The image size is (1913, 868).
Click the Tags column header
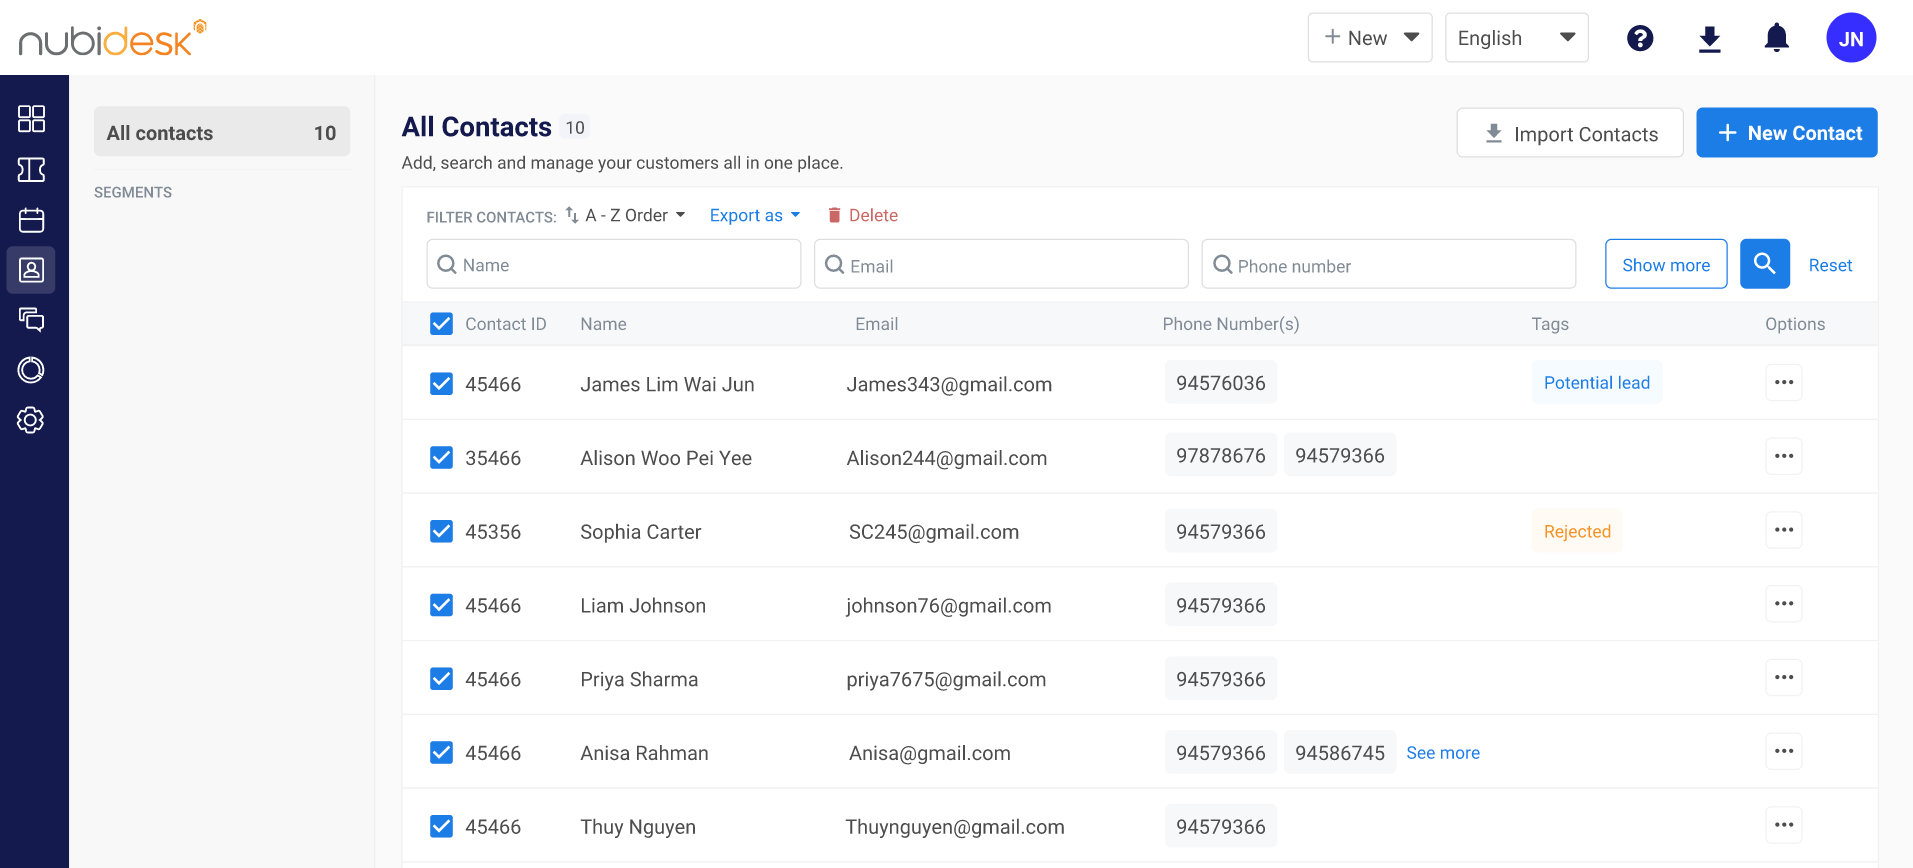click(x=1550, y=324)
